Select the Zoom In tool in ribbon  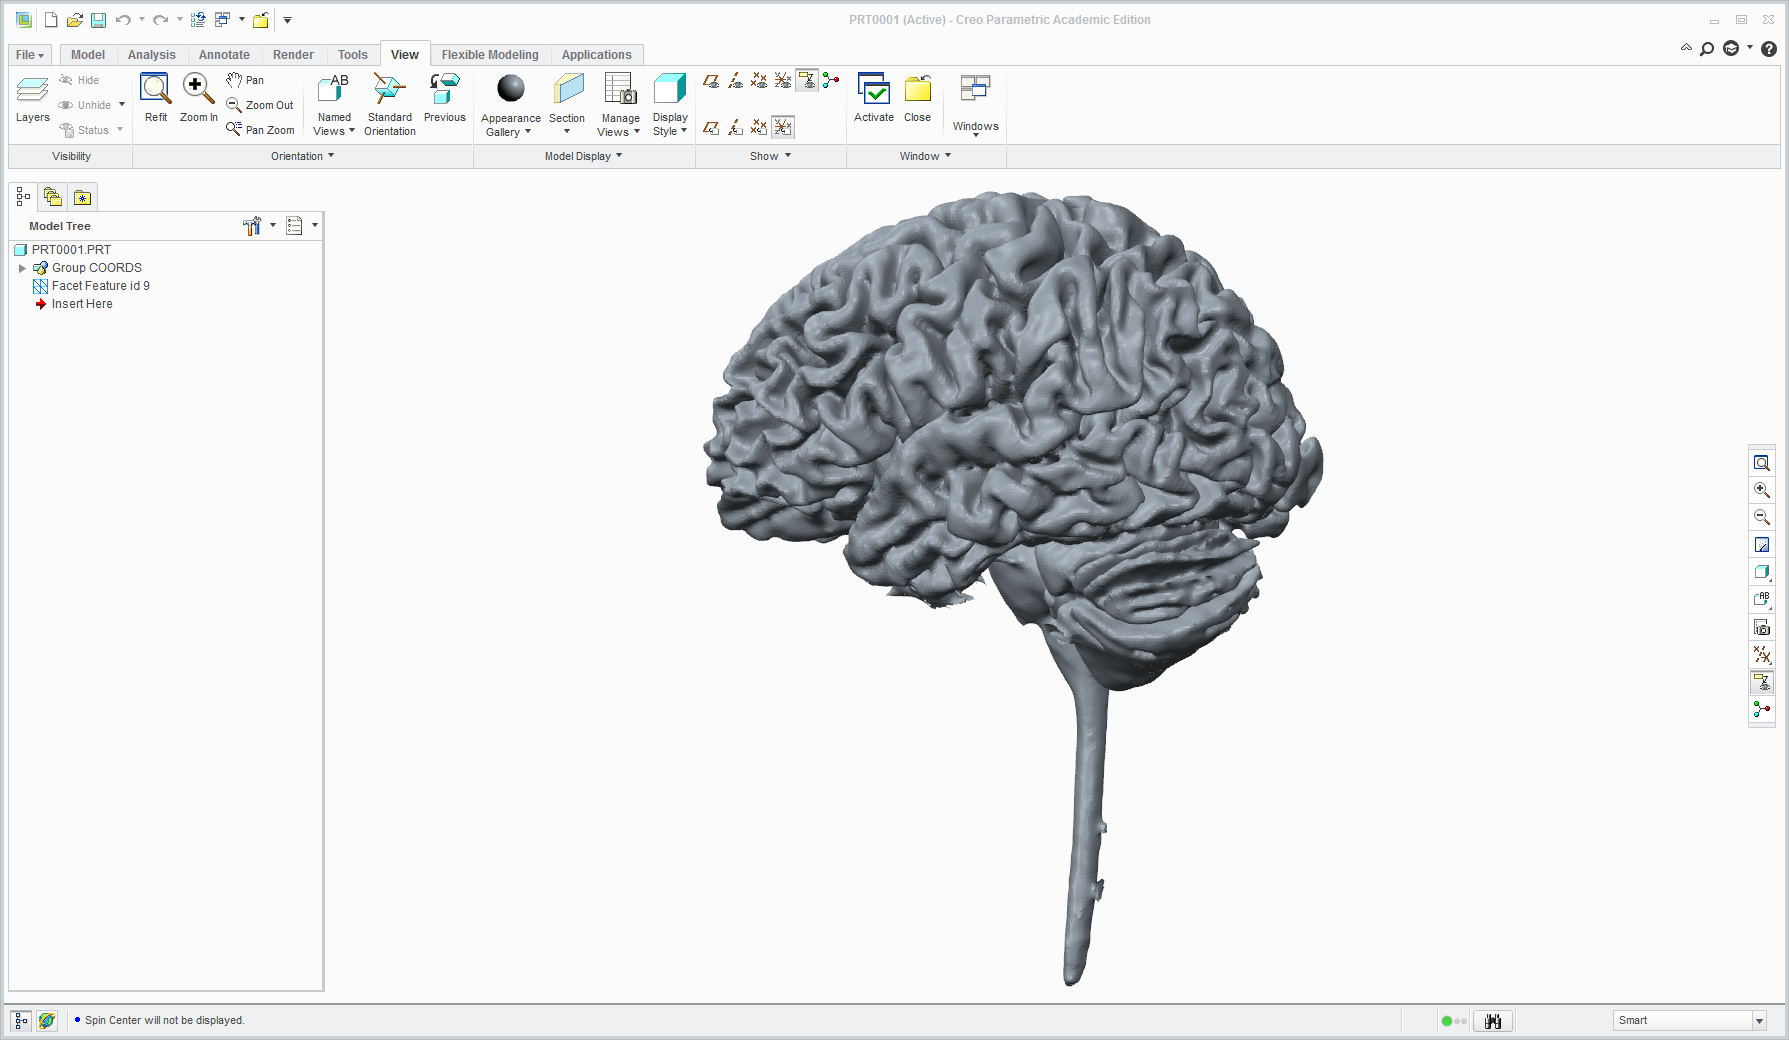point(198,98)
